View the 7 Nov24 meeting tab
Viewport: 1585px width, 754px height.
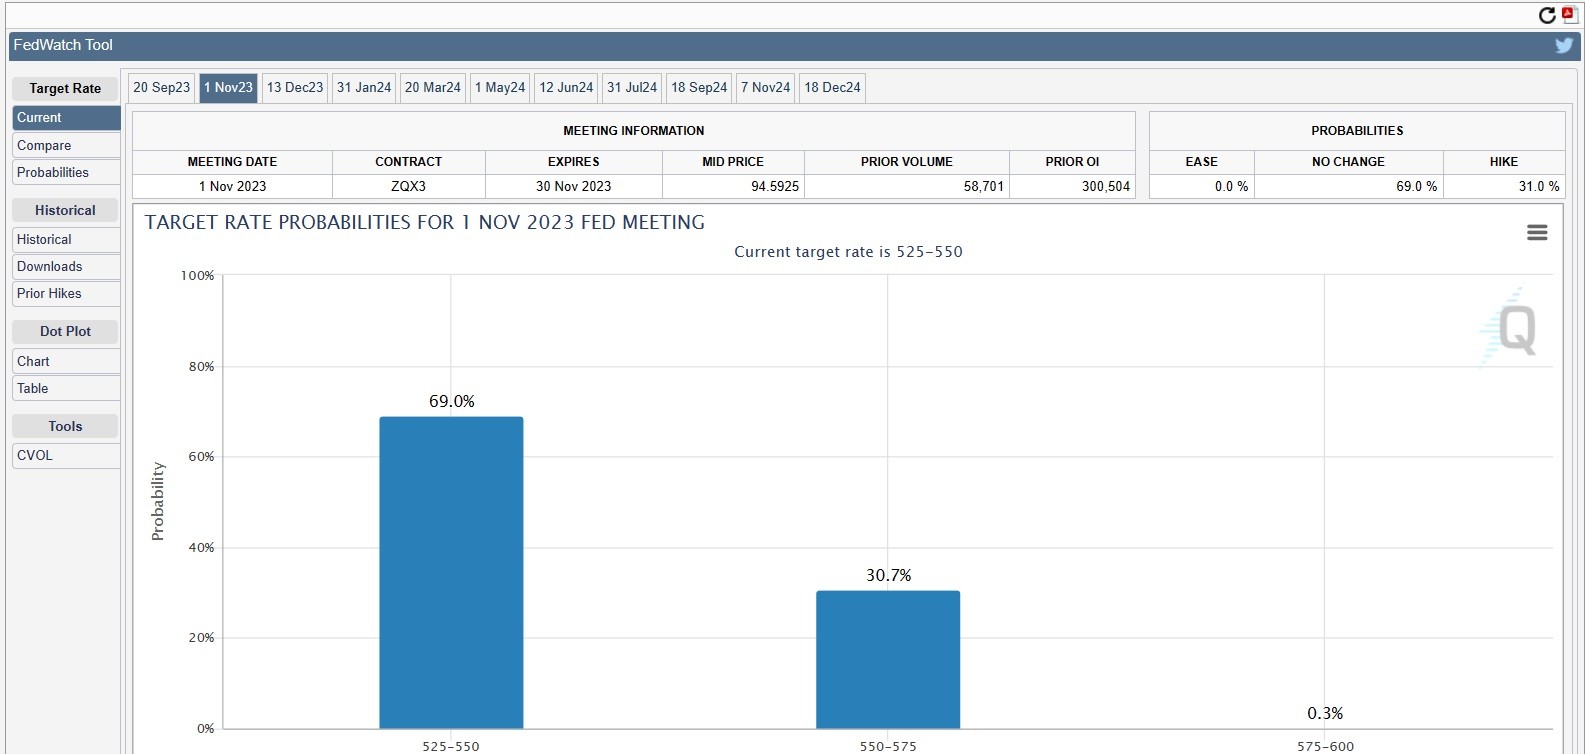point(765,88)
